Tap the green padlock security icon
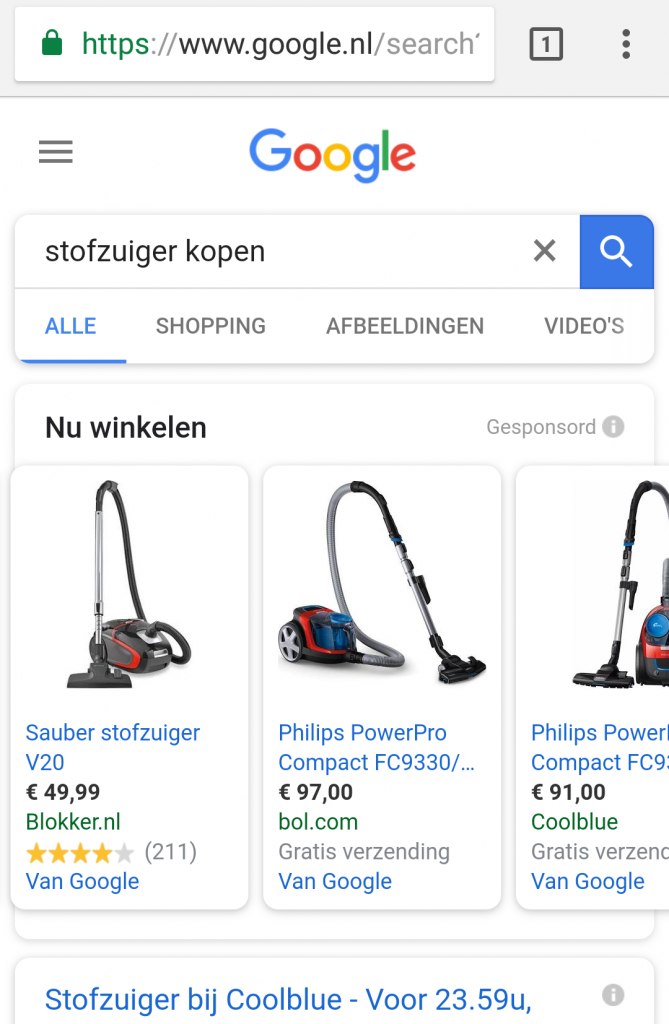This screenshot has height=1024, width=669. click(x=52, y=44)
